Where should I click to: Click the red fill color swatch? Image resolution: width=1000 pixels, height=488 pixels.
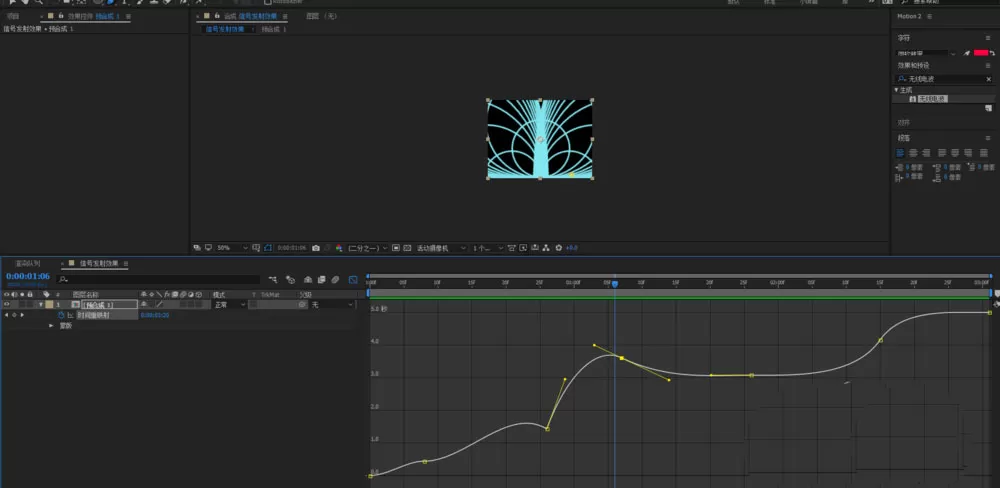click(981, 53)
